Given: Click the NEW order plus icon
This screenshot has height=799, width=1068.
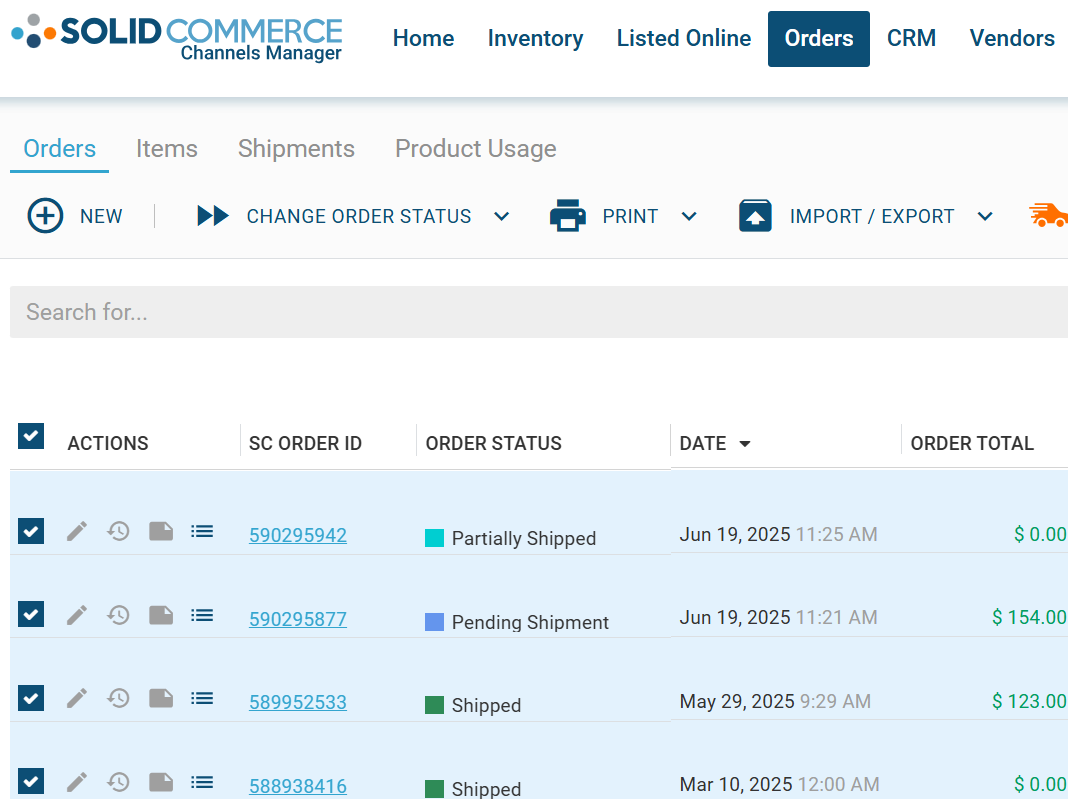Looking at the screenshot, I should (45, 215).
